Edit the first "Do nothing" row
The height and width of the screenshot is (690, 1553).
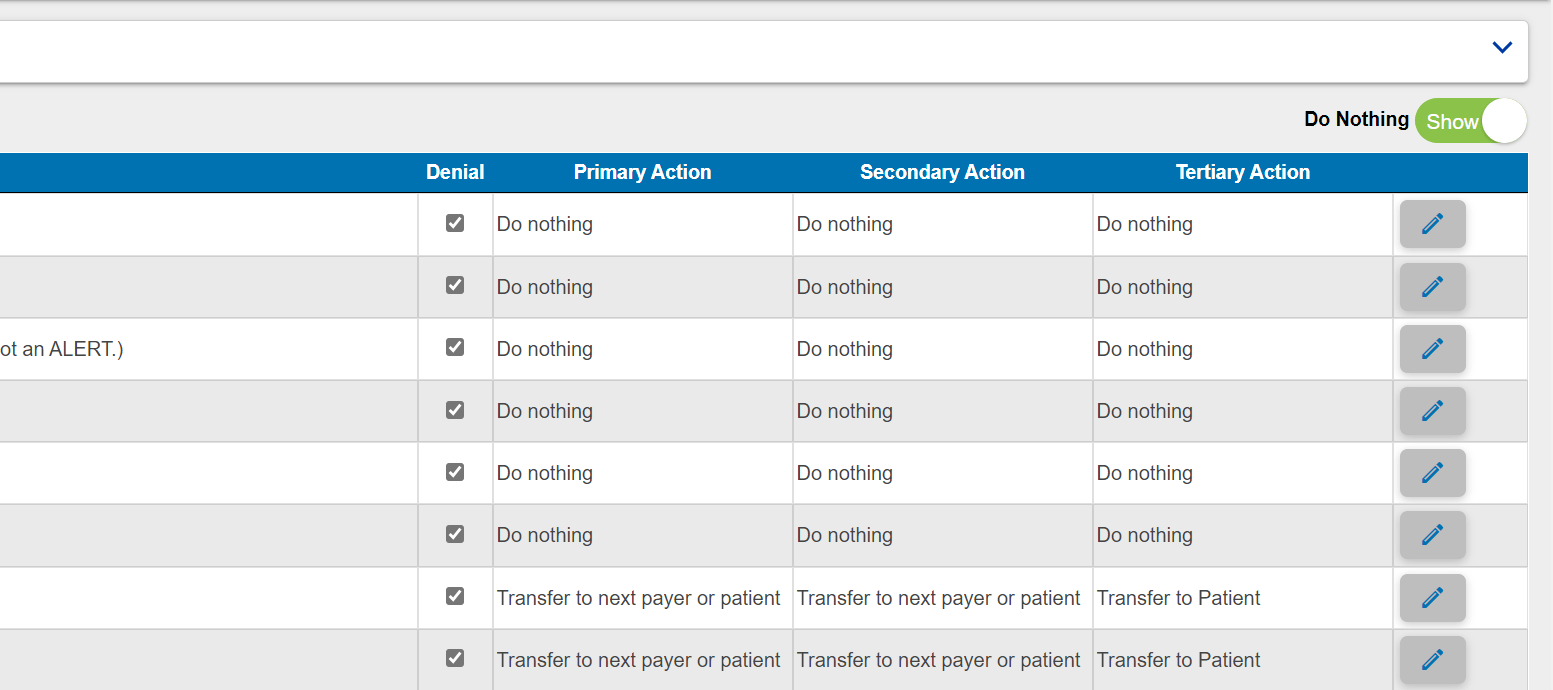click(x=1432, y=223)
